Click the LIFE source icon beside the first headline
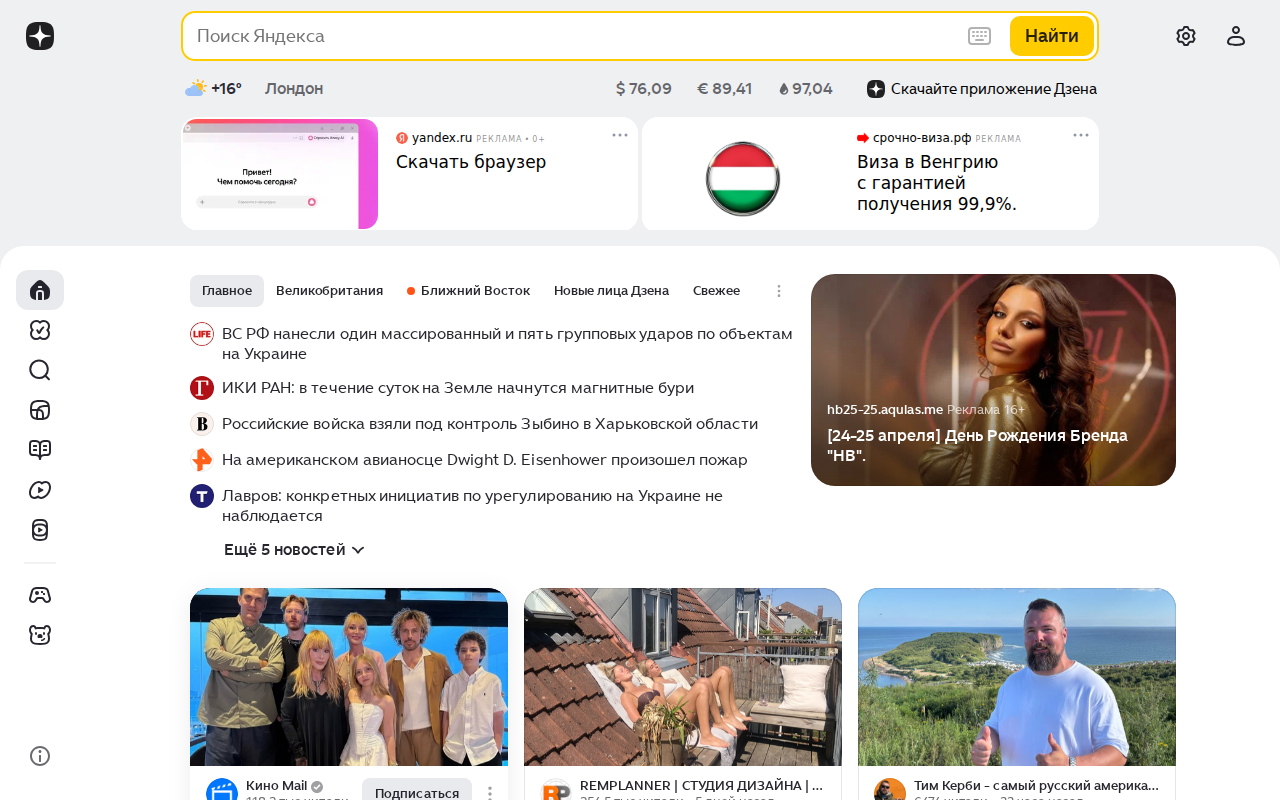The image size is (1280, 800). 202,334
